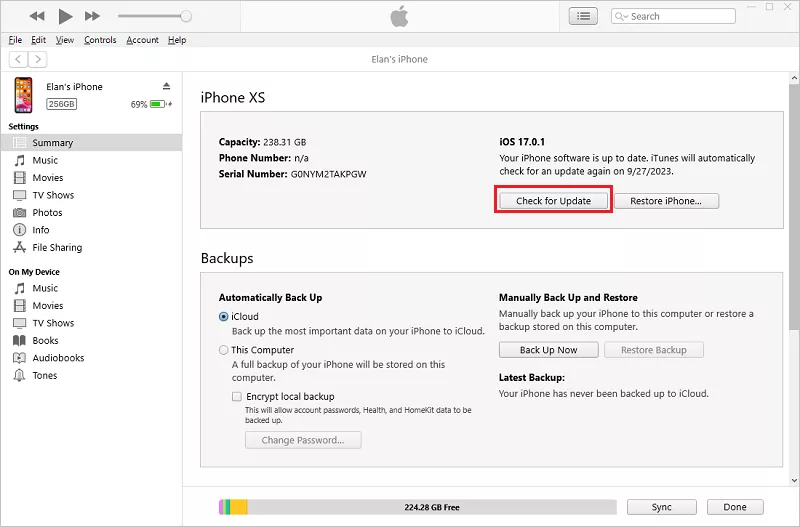The width and height of the screenshot is (800, 527).
Task: Select Photos label in sidebar
Action: tap(47, 212)
